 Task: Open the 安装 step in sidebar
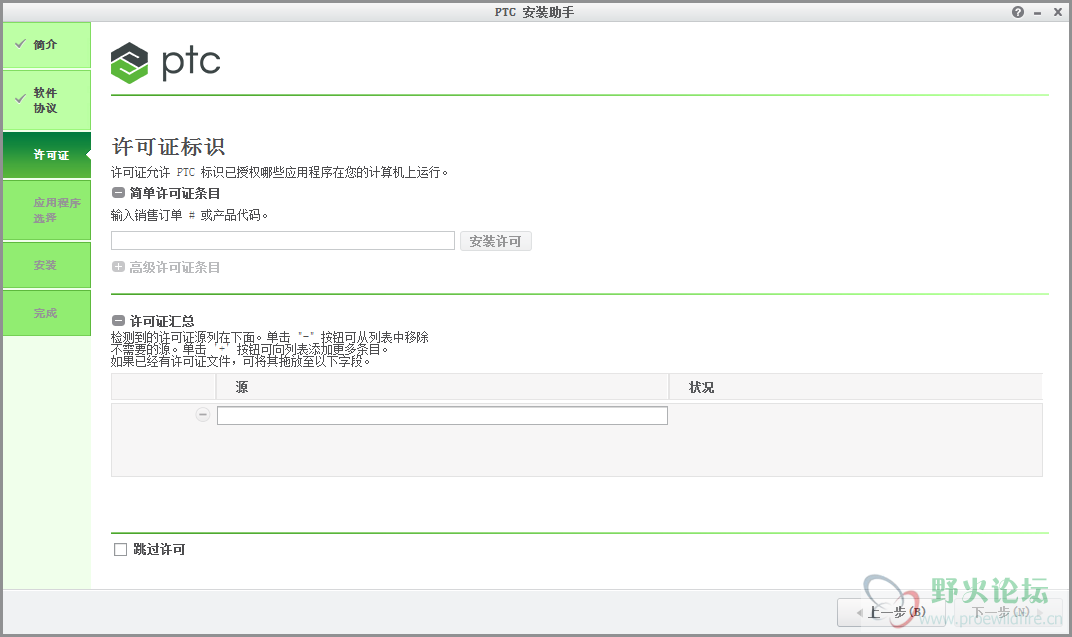46,265
